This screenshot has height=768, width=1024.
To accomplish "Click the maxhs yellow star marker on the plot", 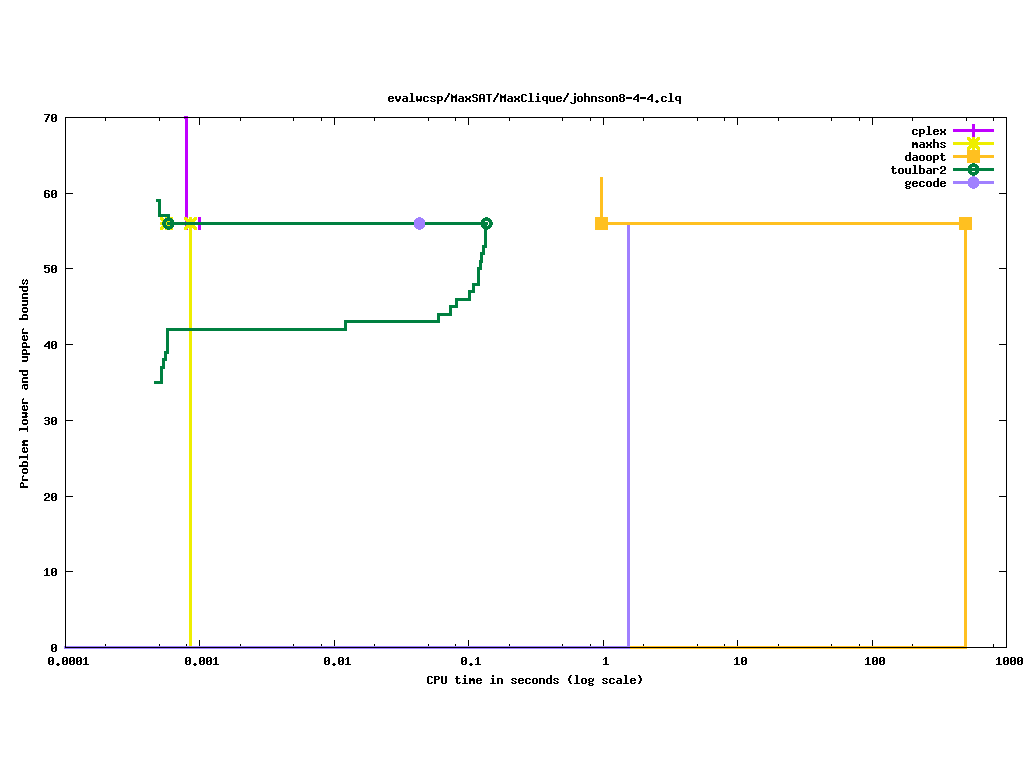I will click(190, 223).
